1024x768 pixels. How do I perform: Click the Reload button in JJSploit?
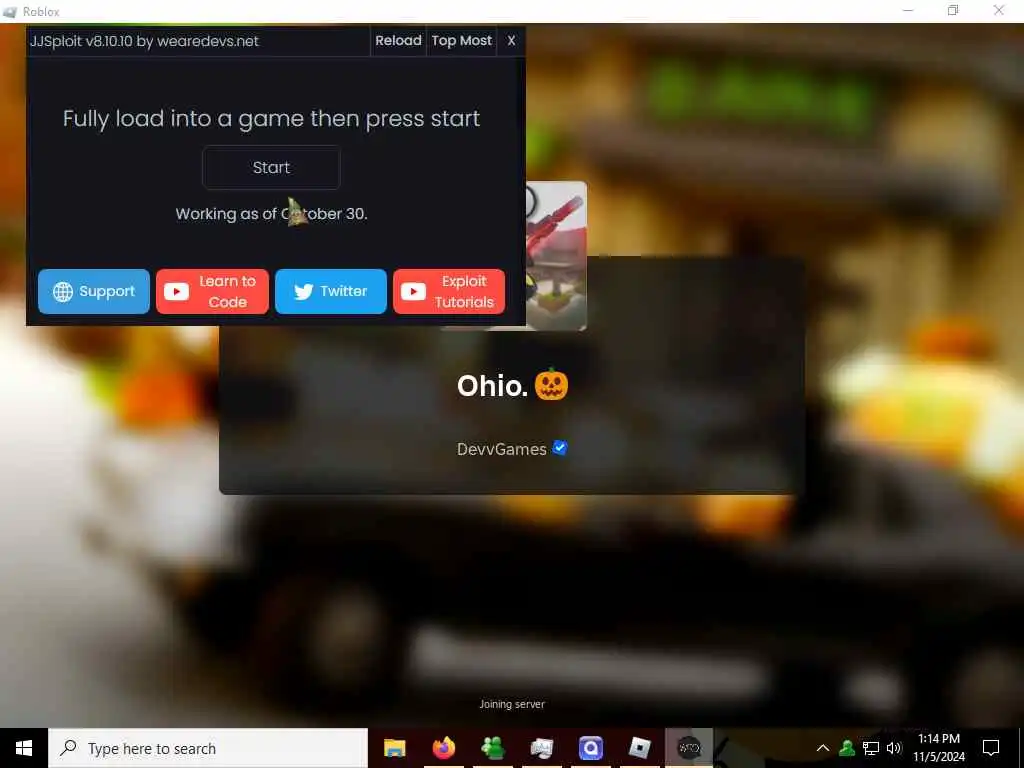point(398,40)
